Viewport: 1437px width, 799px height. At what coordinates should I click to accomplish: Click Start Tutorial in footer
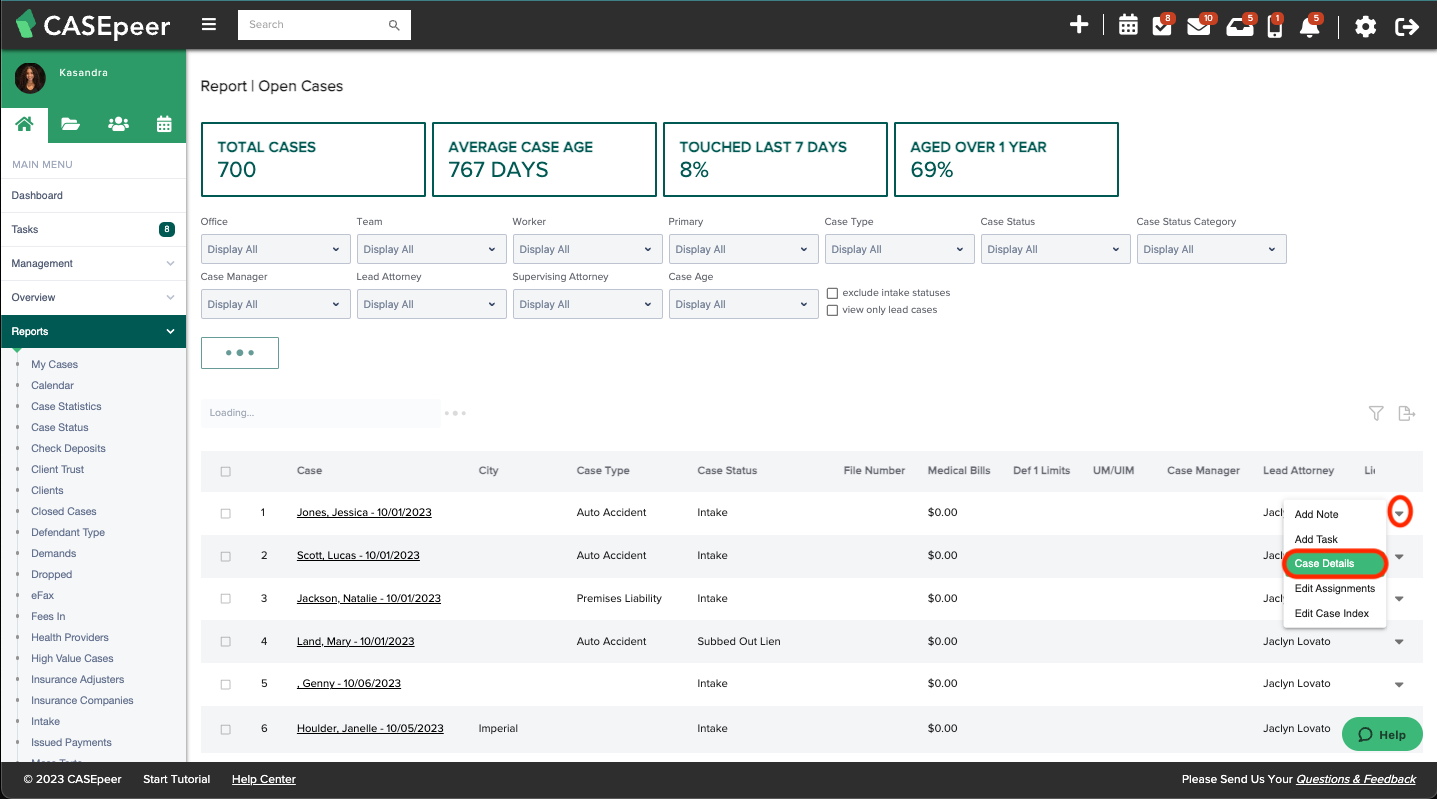(177, 780)
